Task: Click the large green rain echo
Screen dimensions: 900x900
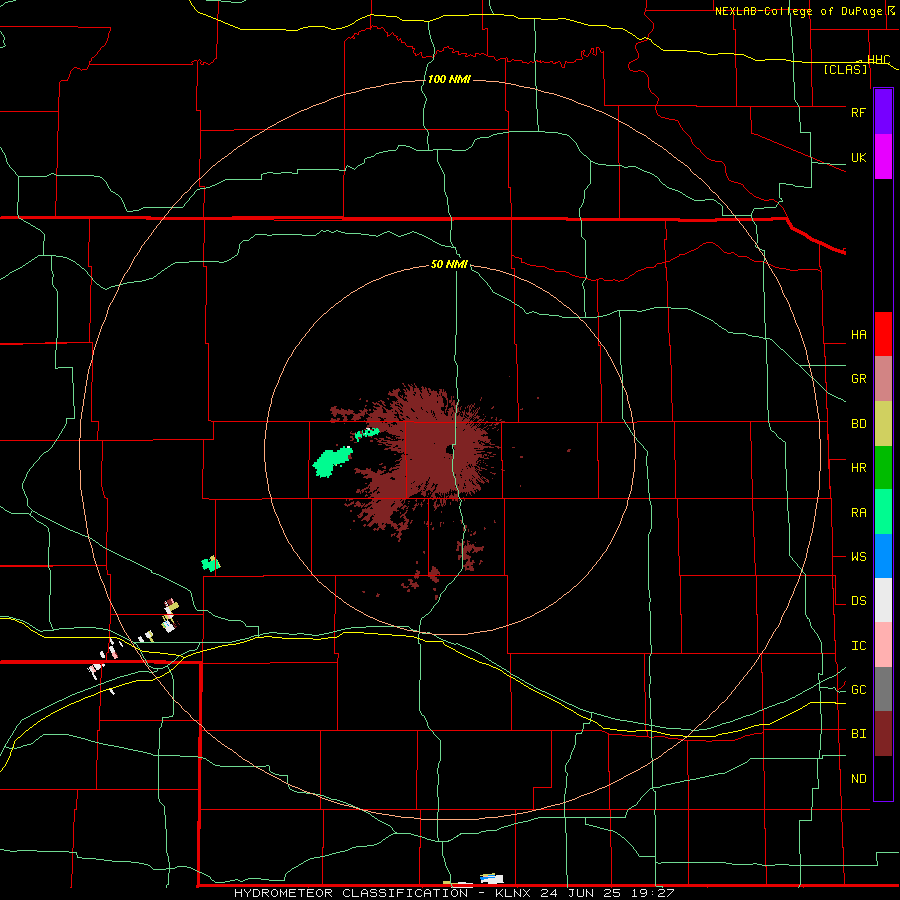Action: [x=332, y=461]
